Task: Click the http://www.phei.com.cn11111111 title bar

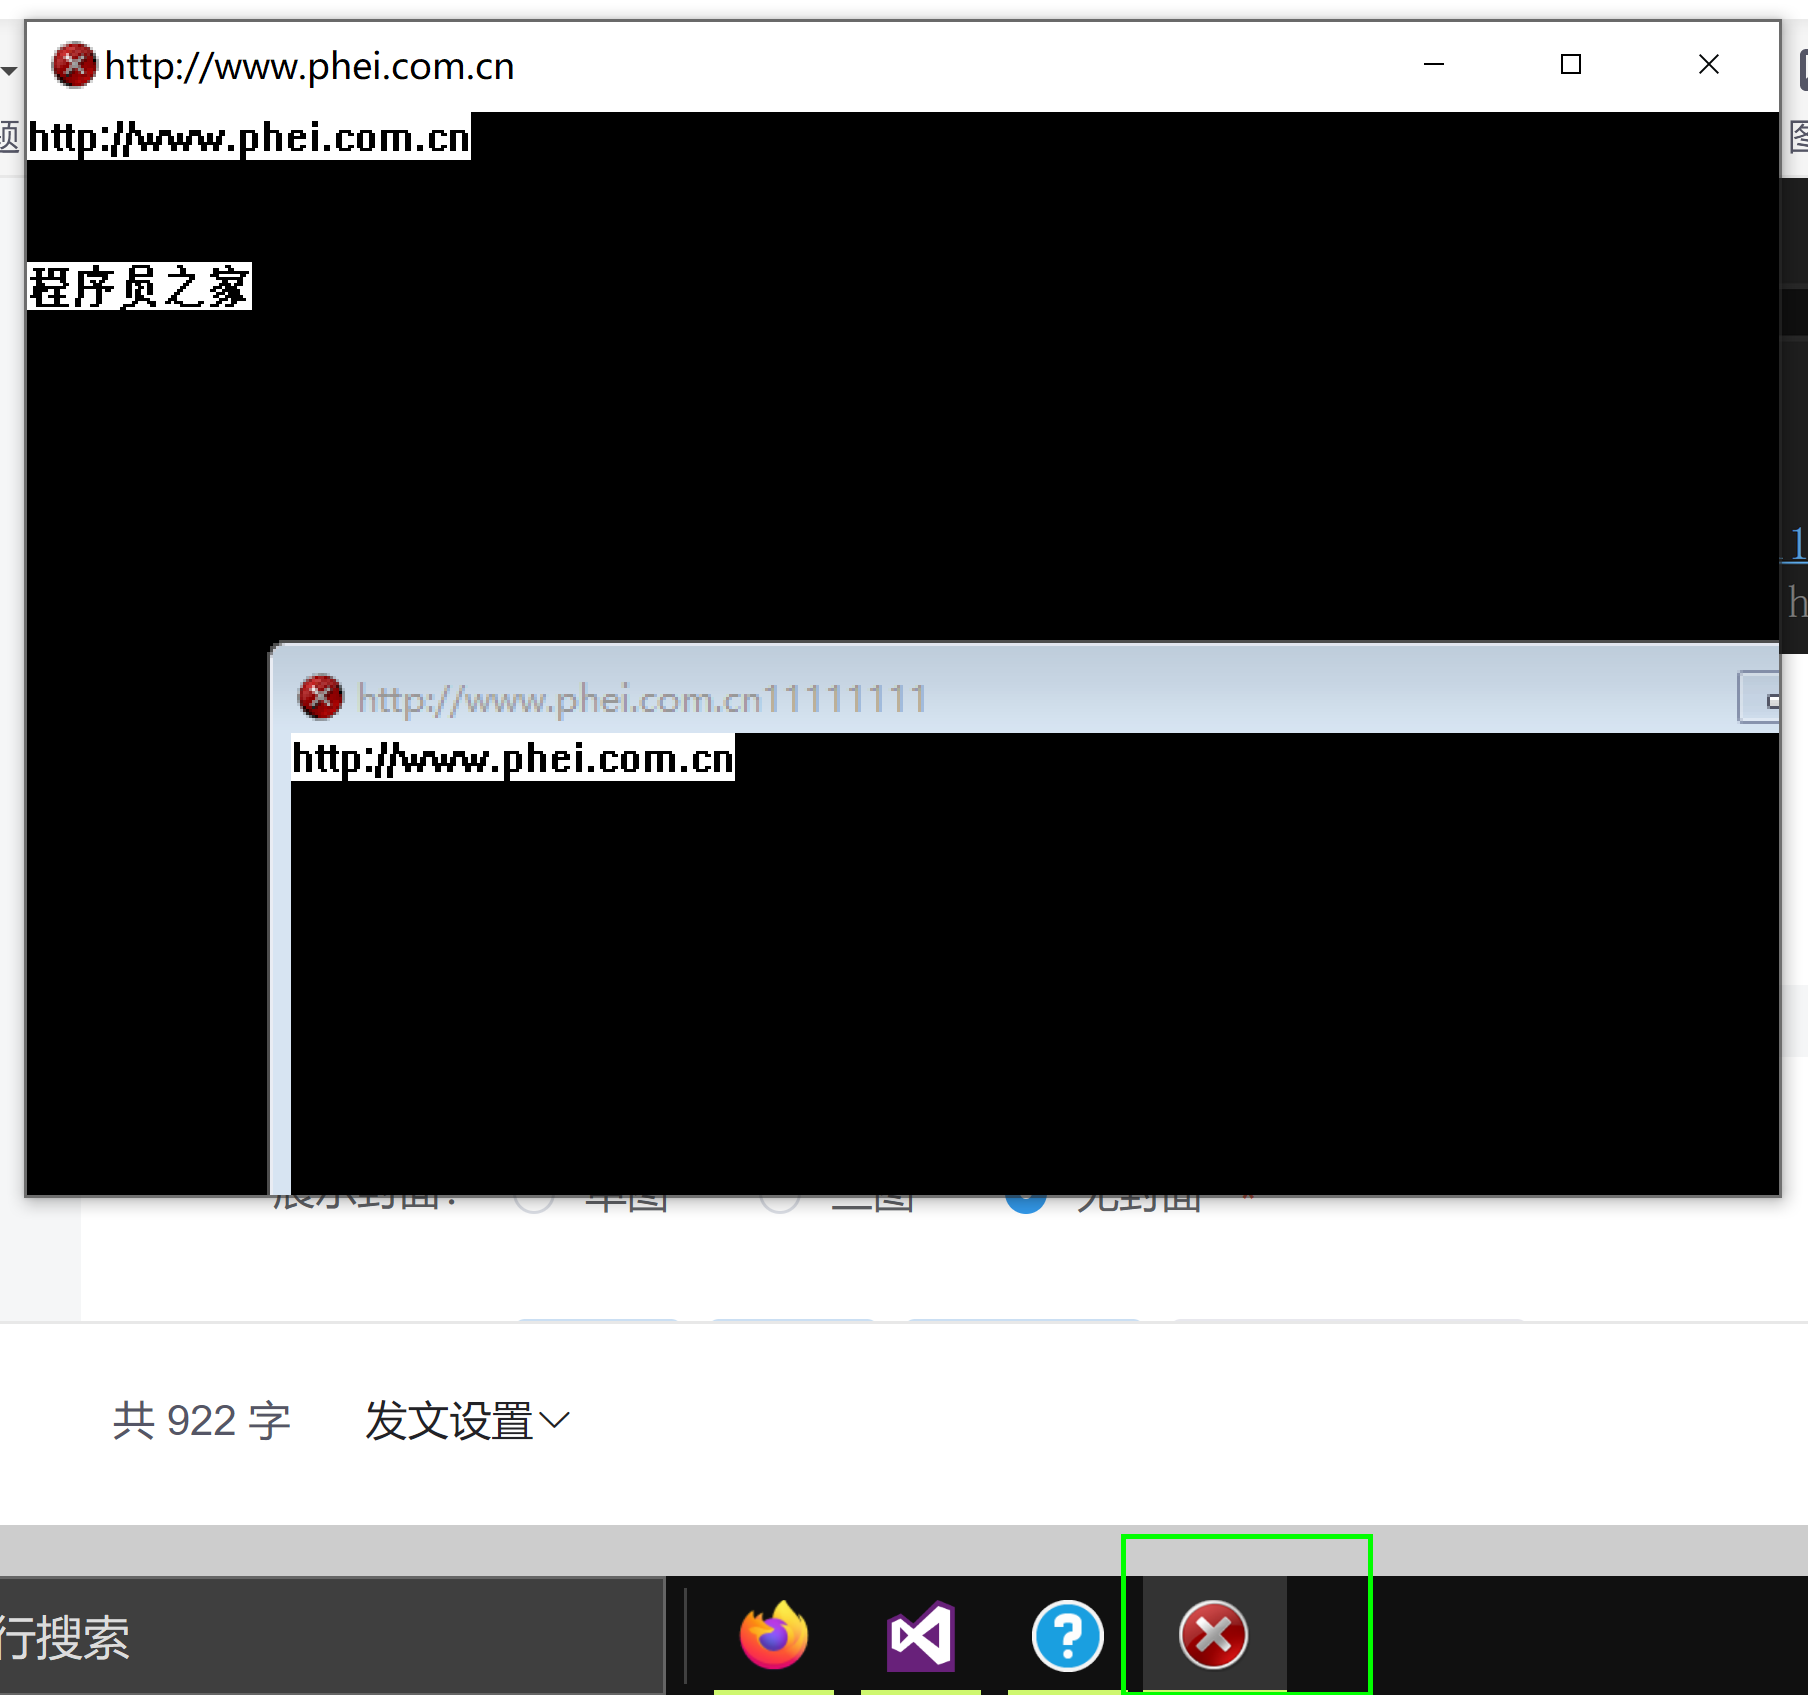Action: pos(640,697)
